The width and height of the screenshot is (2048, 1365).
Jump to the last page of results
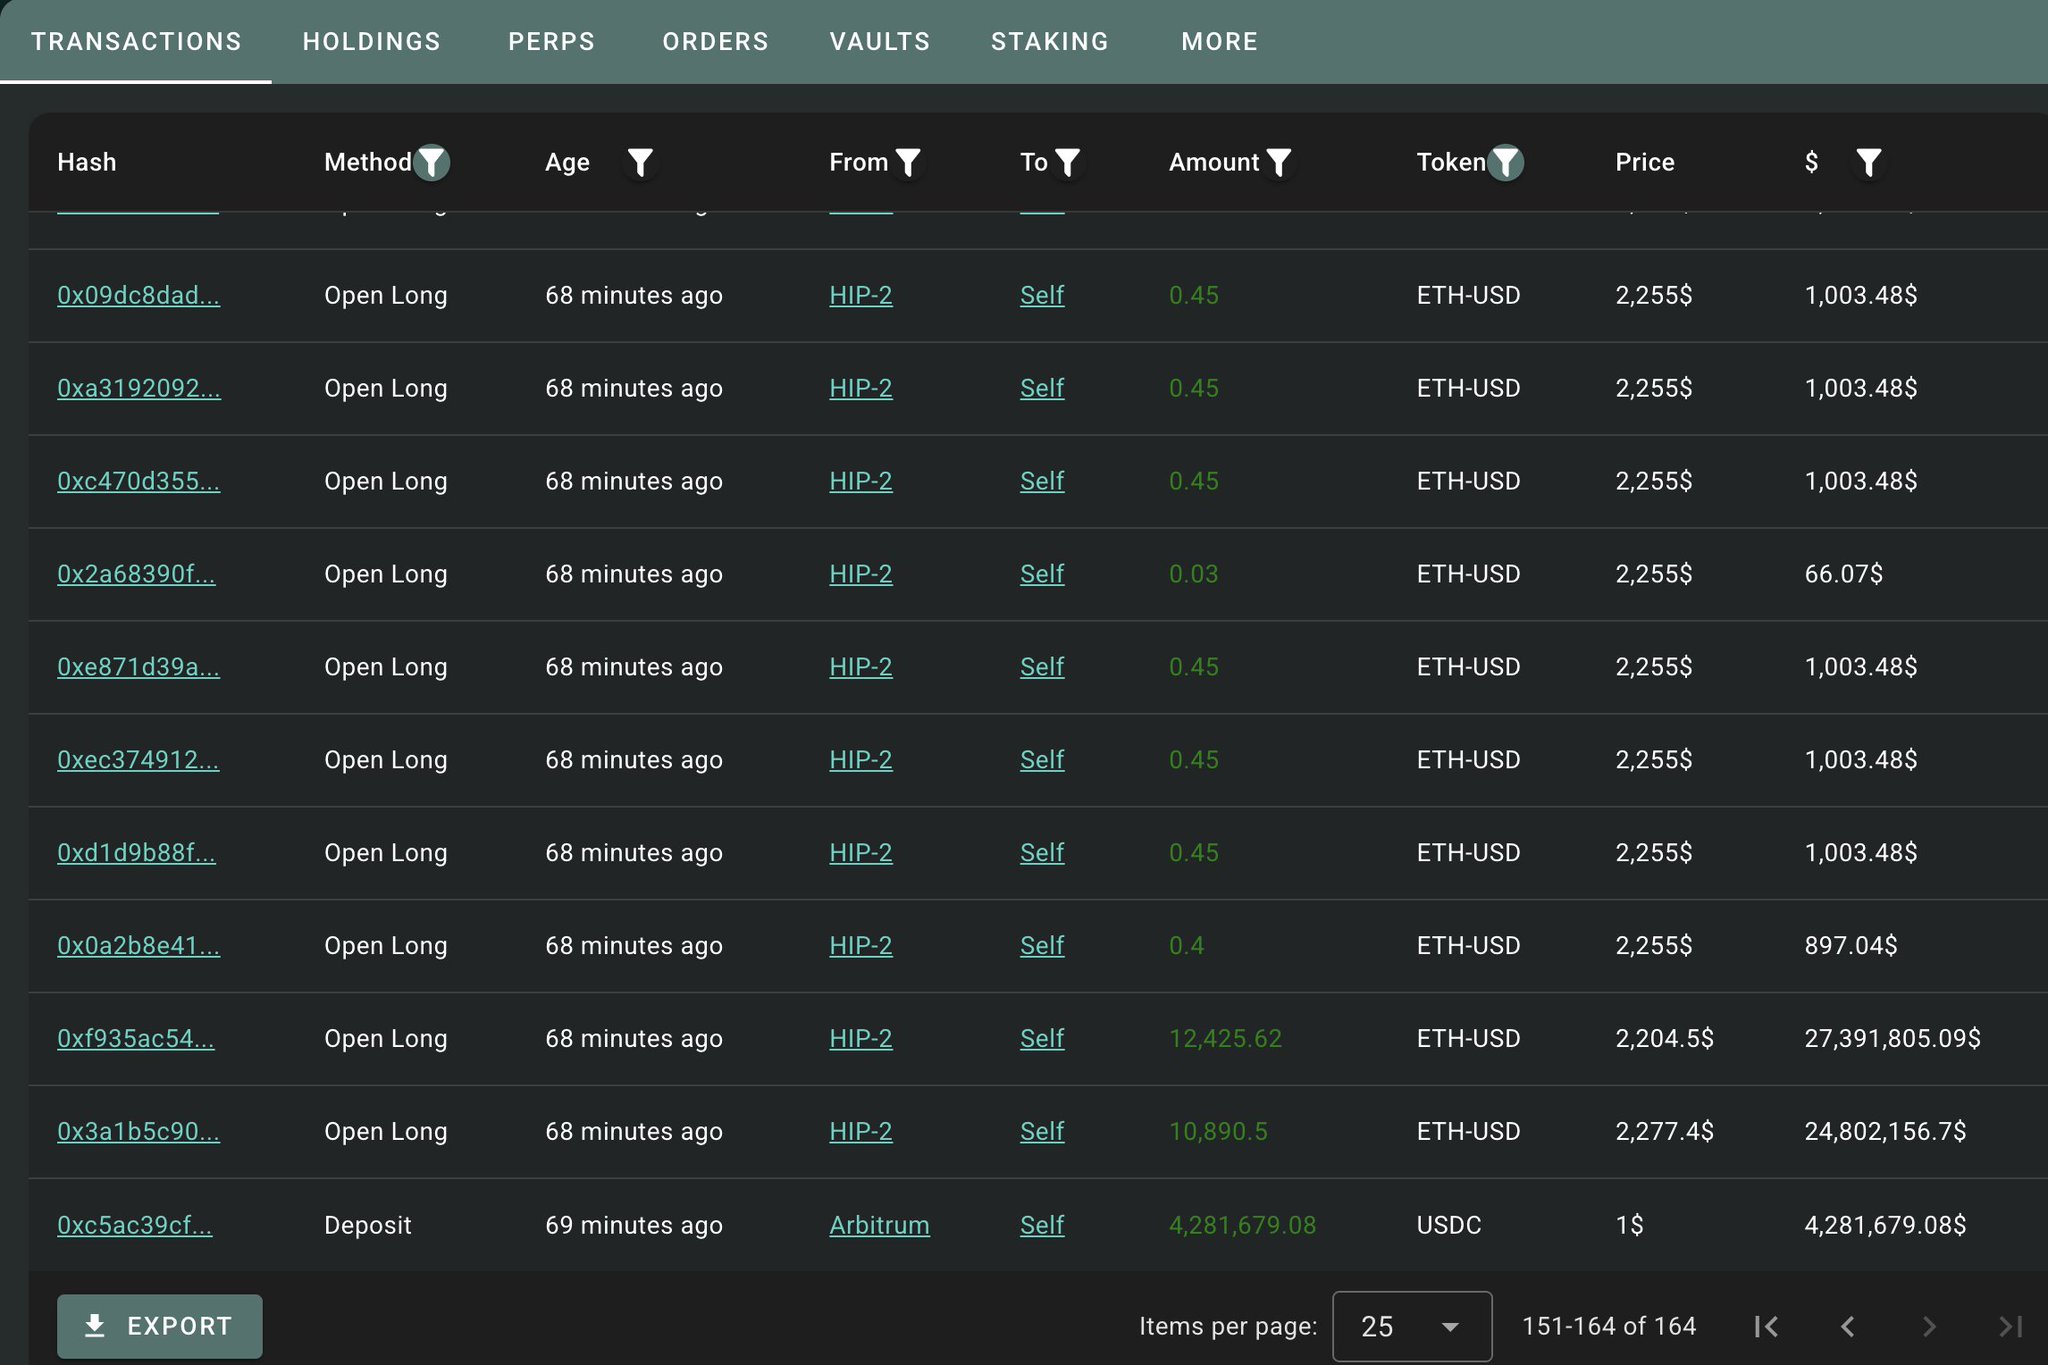pyautogui.click(x=2010, y=1326)
